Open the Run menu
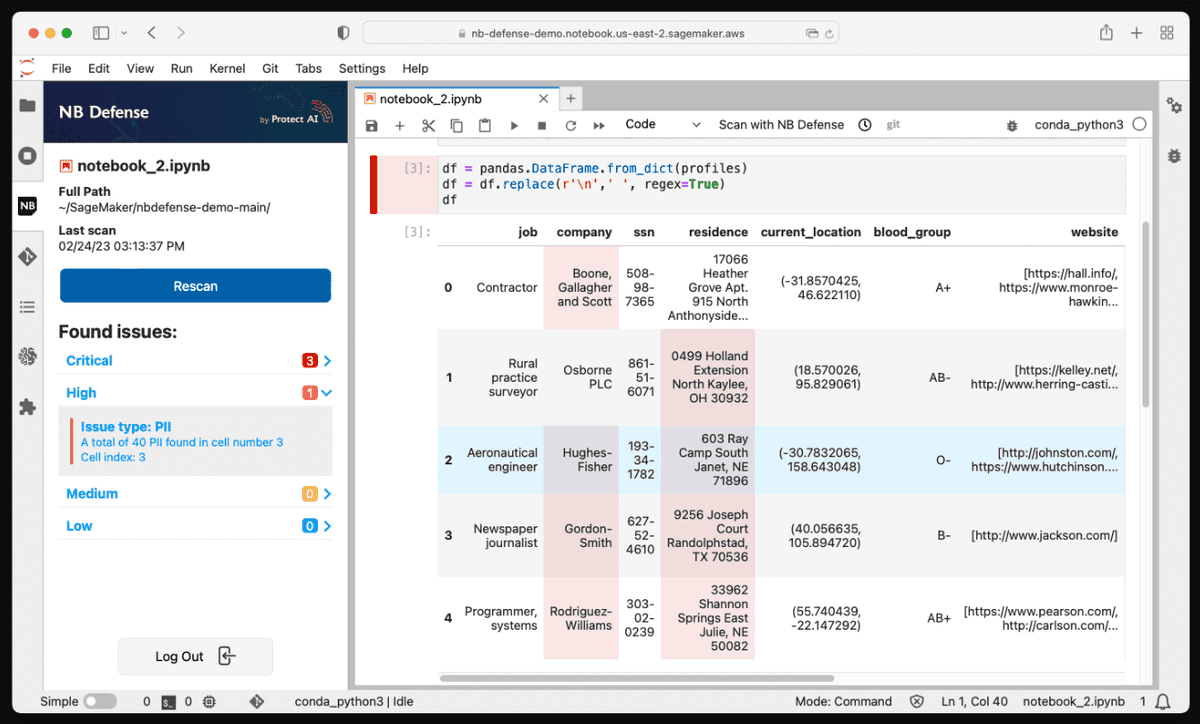 coord(181,68)
